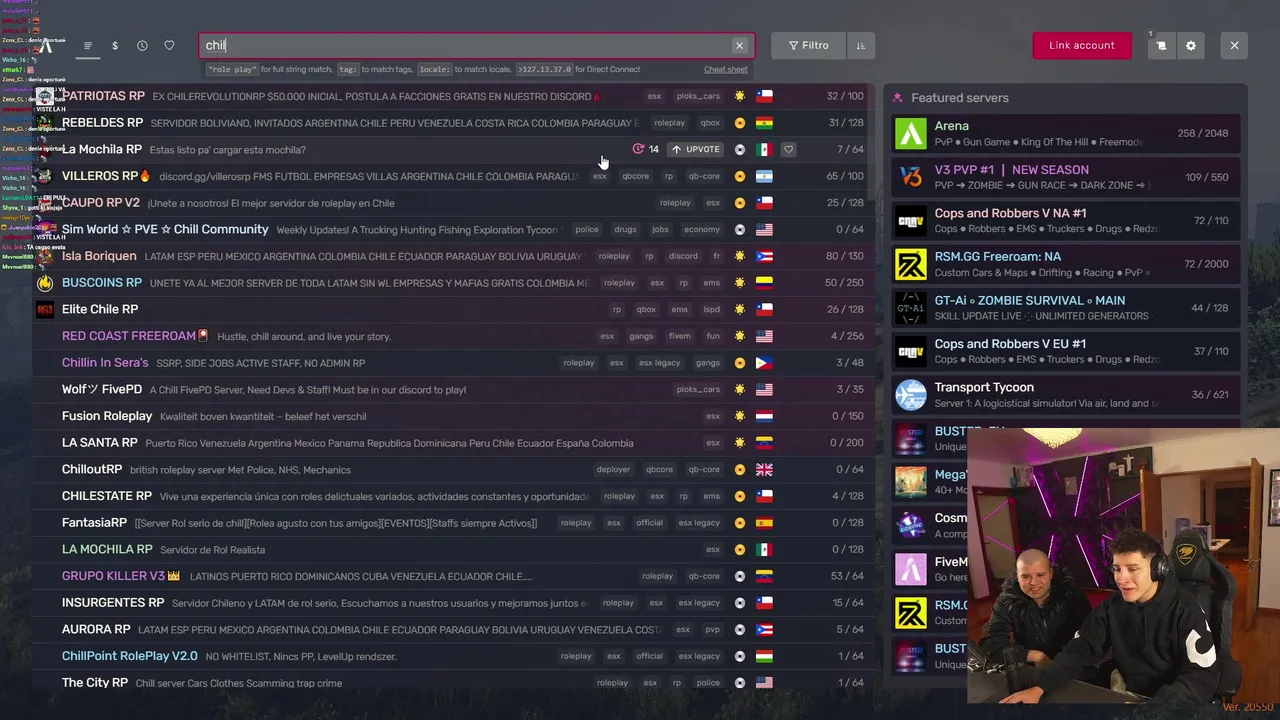Click the Argentina flag on VILLEROS RP
The height and width of the screenshot is (720, 1280).
click(764, 176)
